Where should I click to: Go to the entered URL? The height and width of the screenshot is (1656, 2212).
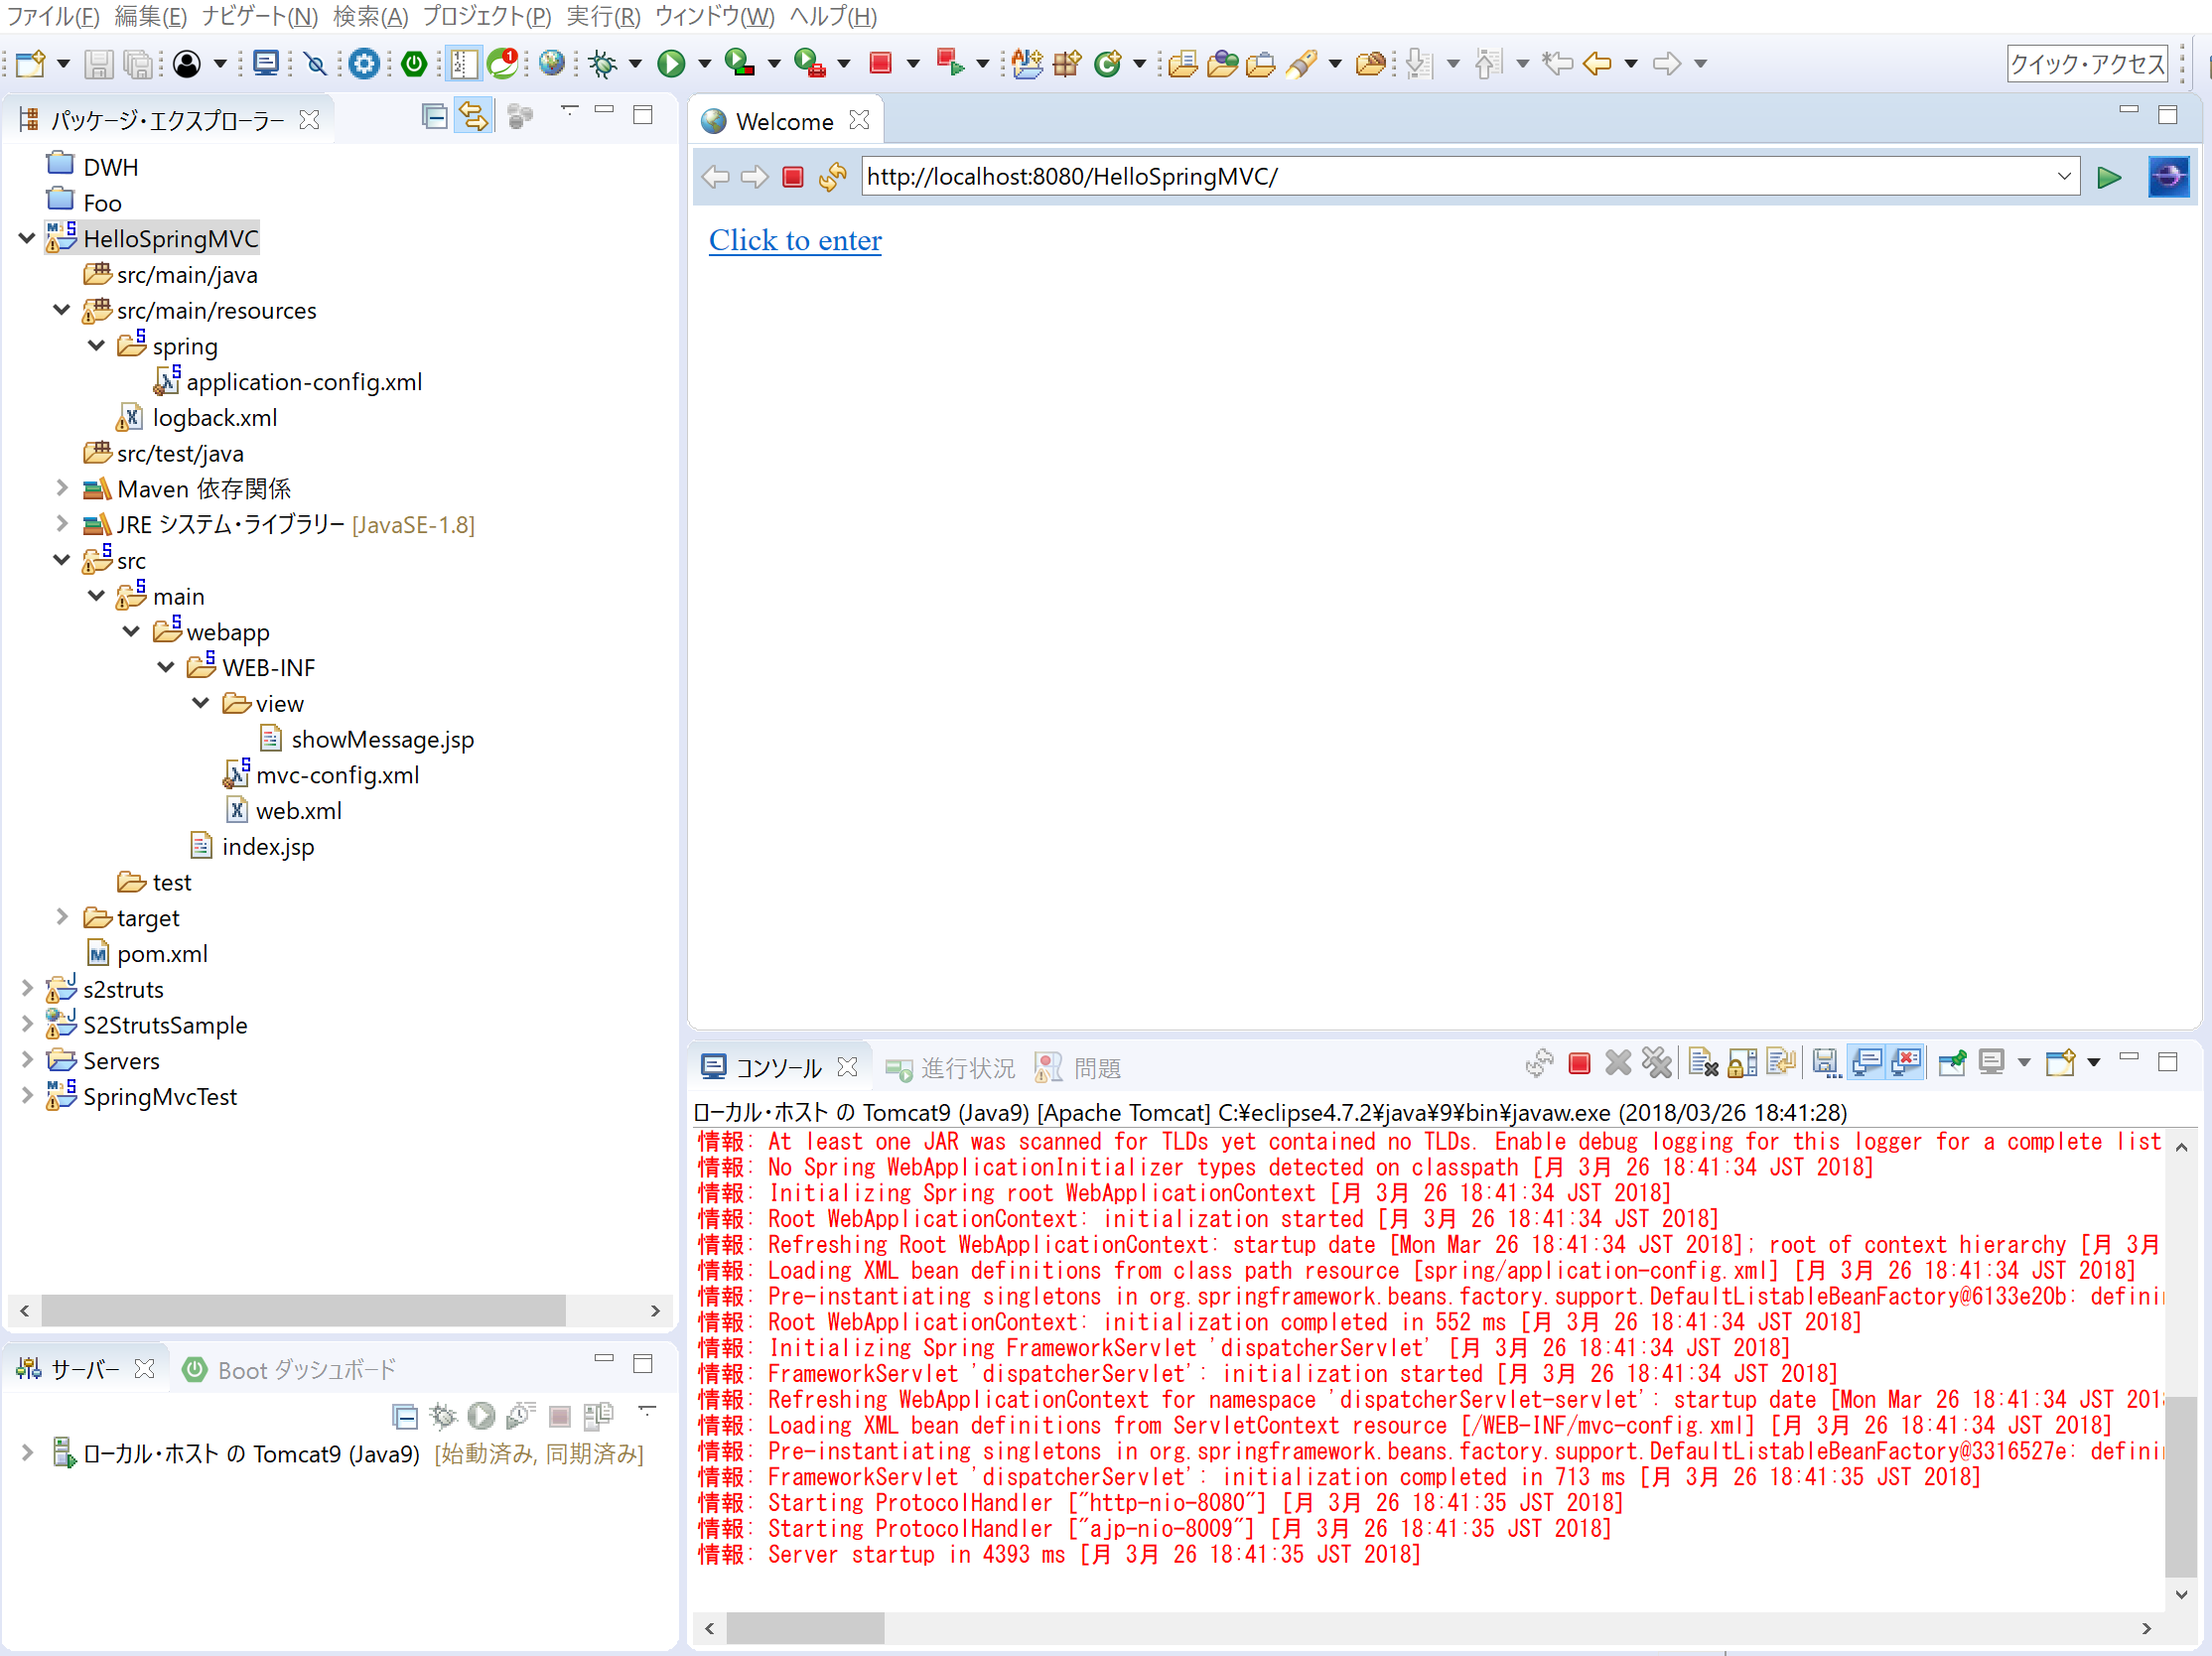coord(2108,177)
